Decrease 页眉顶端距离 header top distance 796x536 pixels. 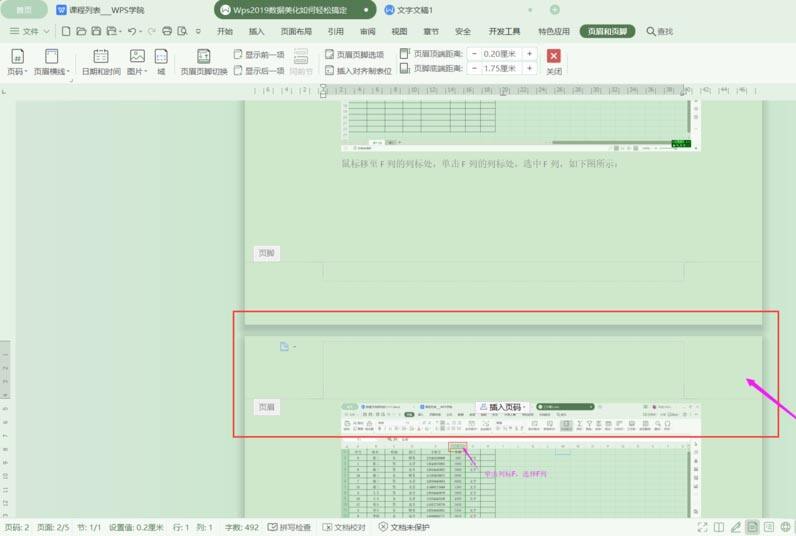coord(474,54)
